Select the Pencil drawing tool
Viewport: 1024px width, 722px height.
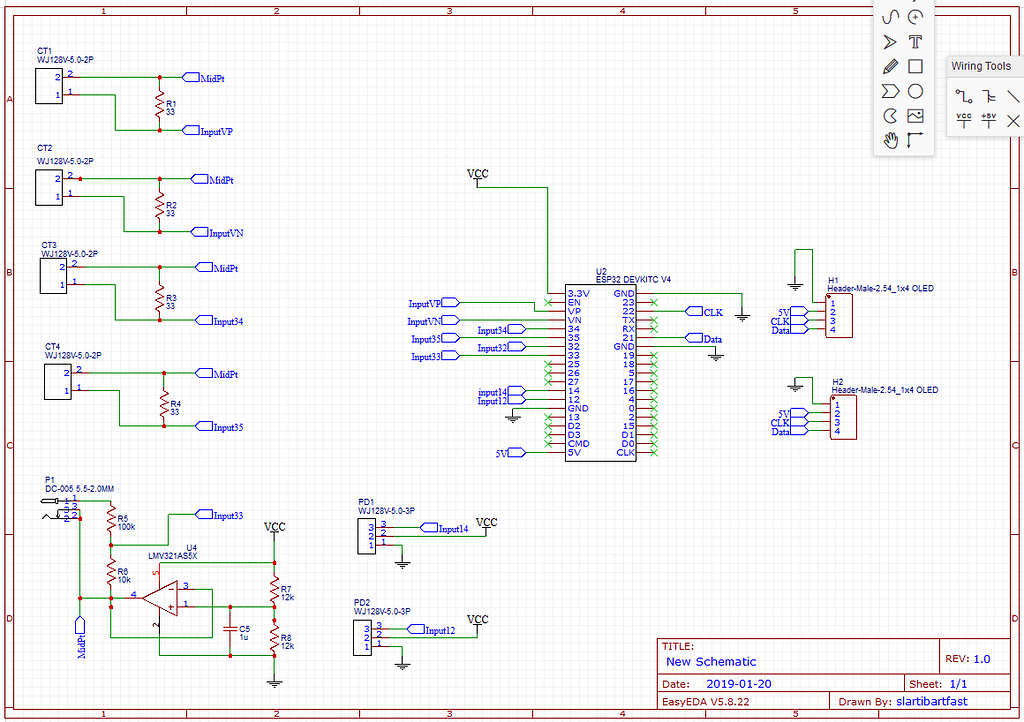(x=890, y=66)
